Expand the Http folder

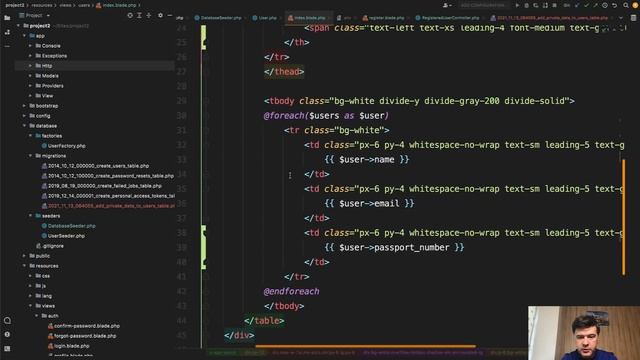pyautogui.click(x=30, y=66)
